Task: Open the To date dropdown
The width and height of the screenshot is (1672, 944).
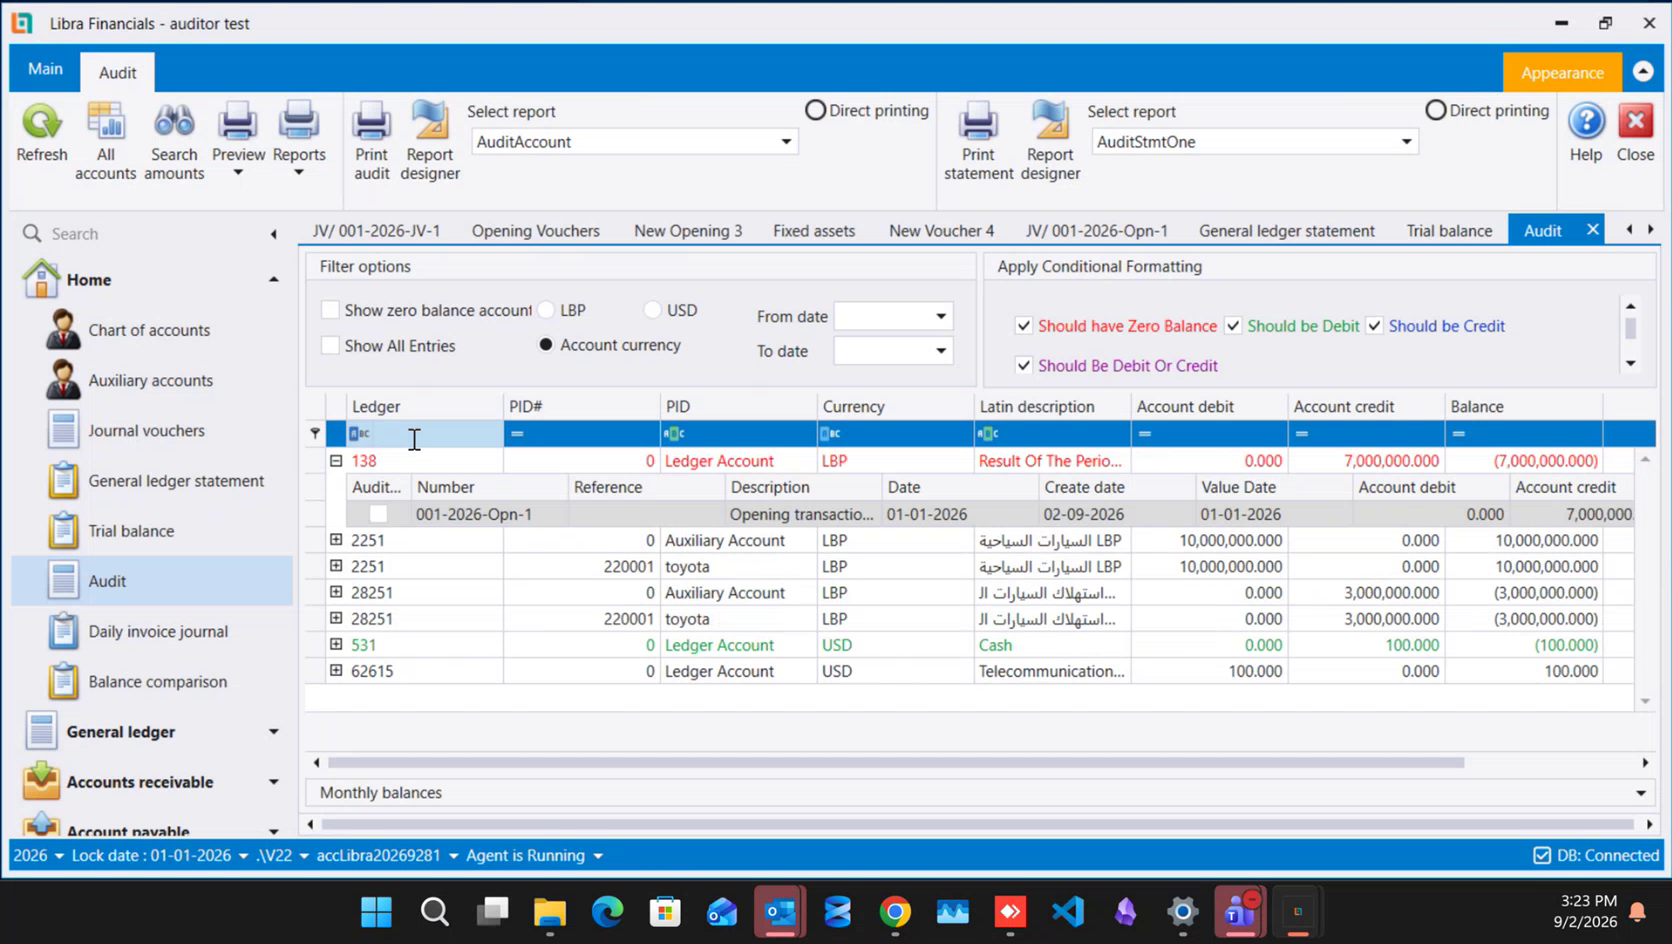Action: coord(941,351)
